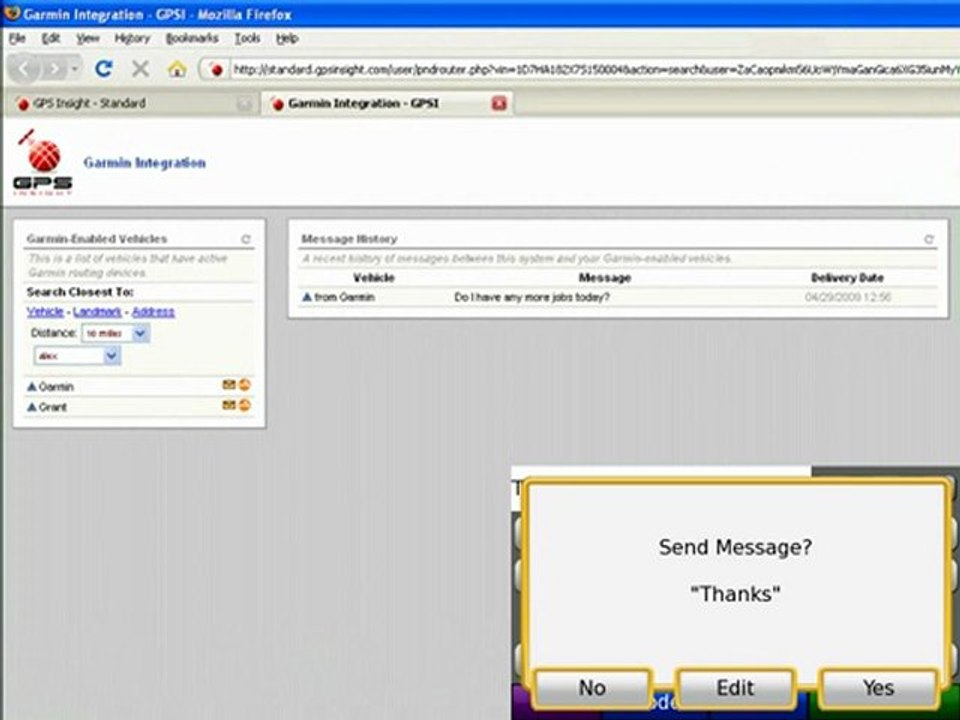
Task: Open the History menu
Action: (x=132, y=39)
